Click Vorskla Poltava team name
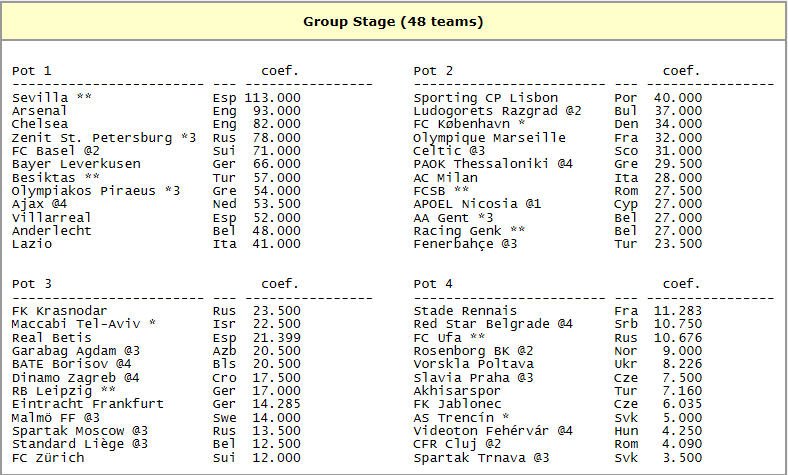This screenshot has width=788, height=475. 474,363
